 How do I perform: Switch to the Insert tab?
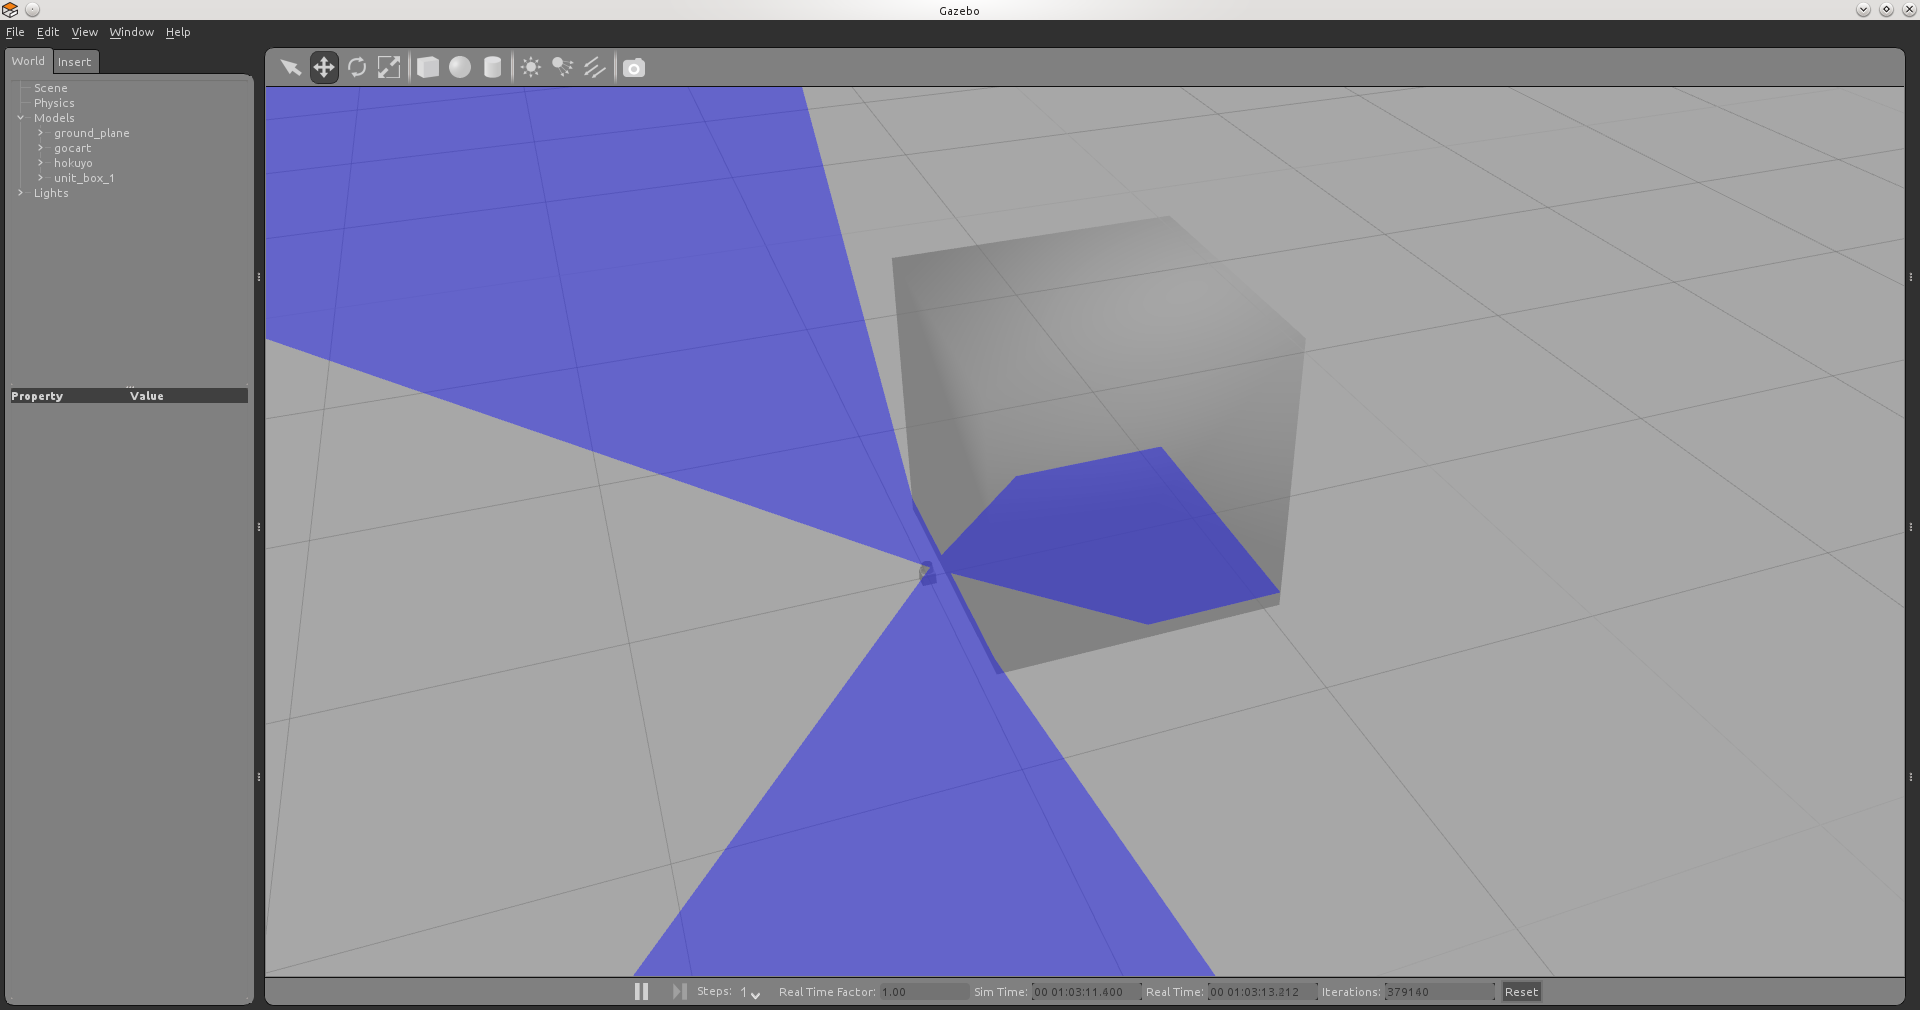(74, 61)
